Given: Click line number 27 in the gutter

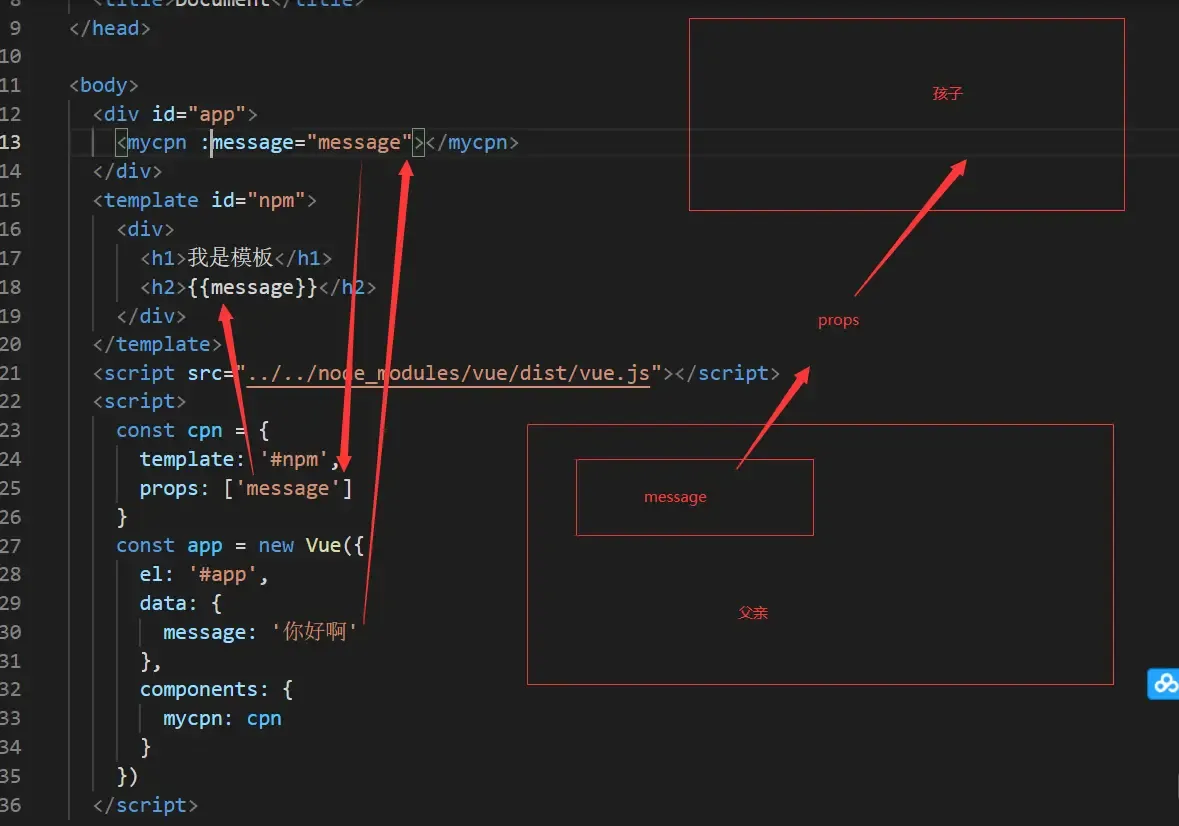Looking at the screenshot, I should pyautogui.click(x=11, y=546).
